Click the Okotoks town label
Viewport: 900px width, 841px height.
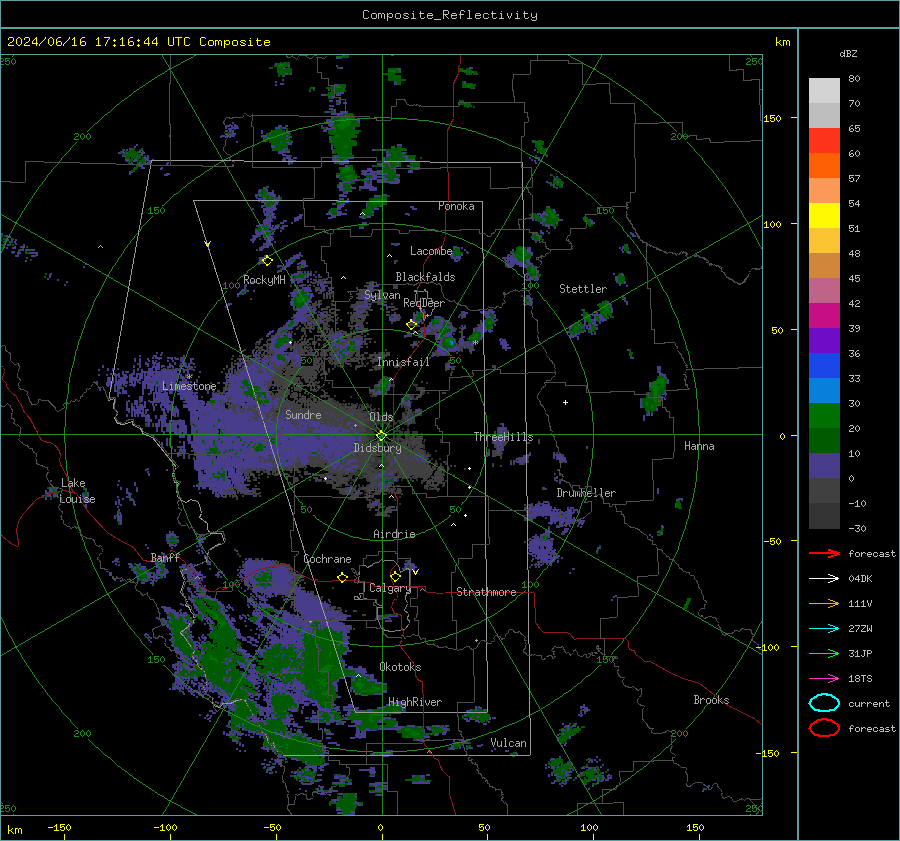(x=400, y=667)
